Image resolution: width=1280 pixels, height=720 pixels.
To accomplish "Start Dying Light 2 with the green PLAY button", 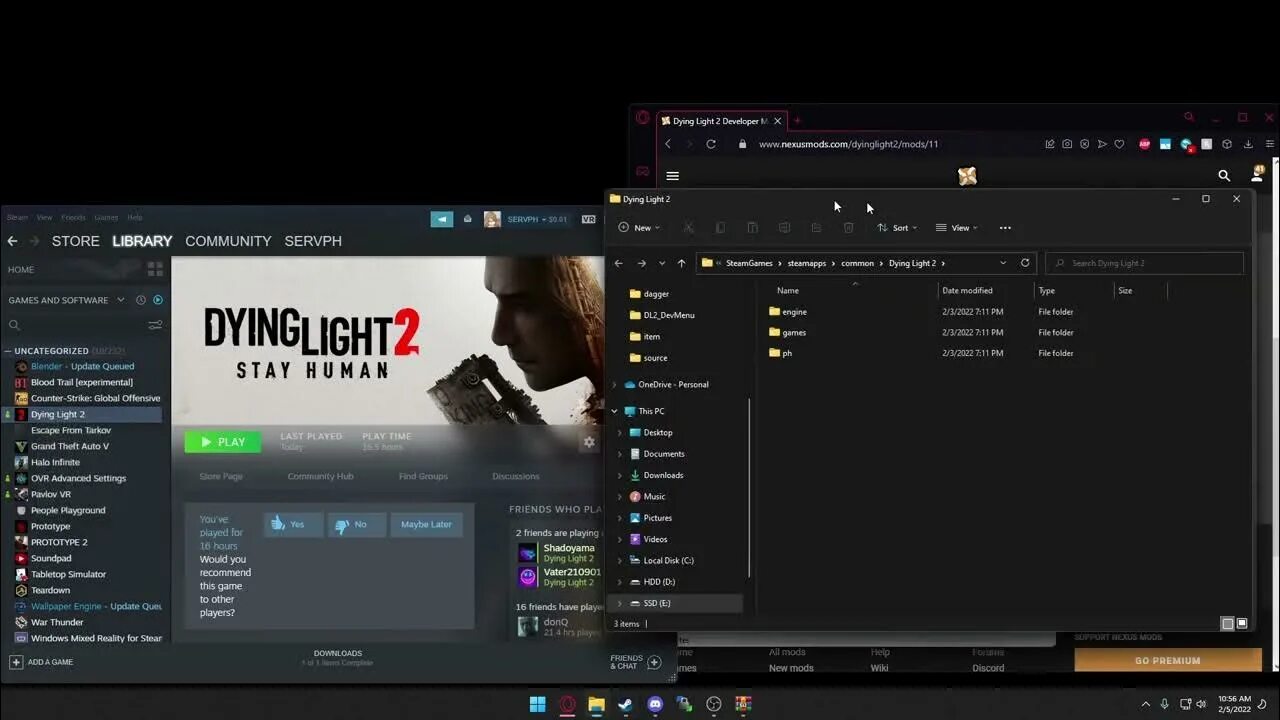I will point(222,441).
